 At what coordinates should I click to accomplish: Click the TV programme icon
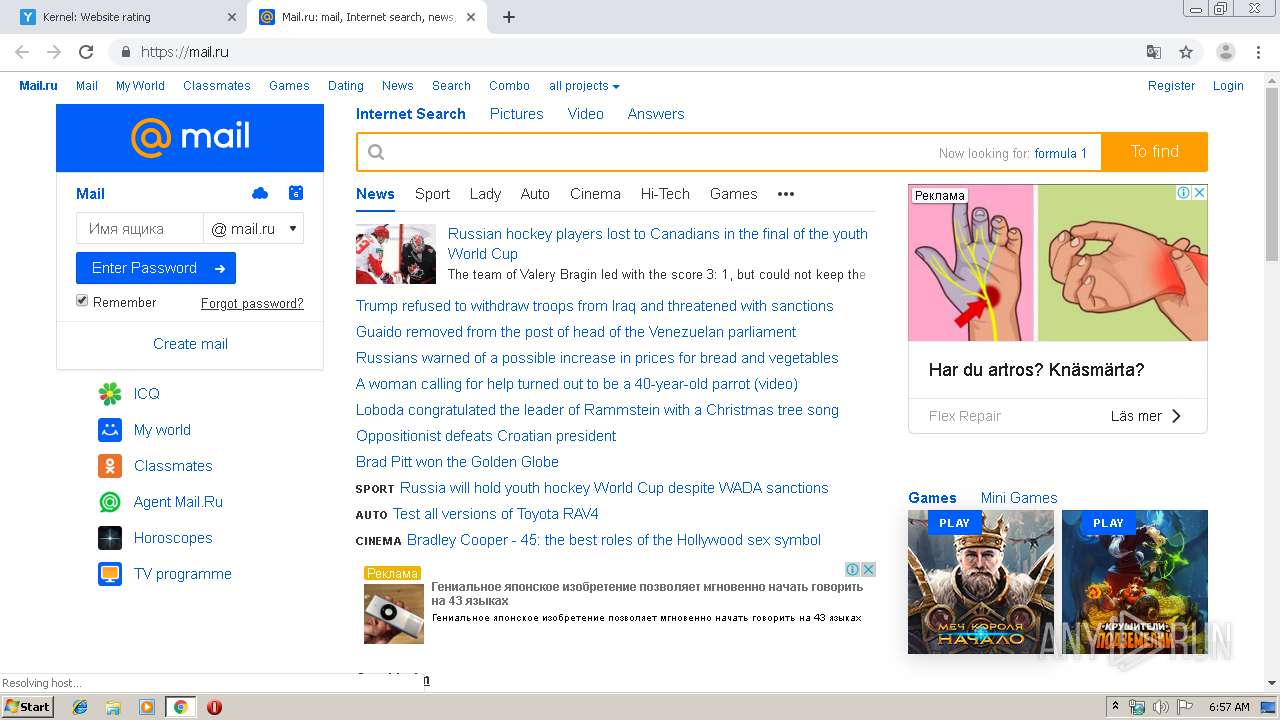110,574
